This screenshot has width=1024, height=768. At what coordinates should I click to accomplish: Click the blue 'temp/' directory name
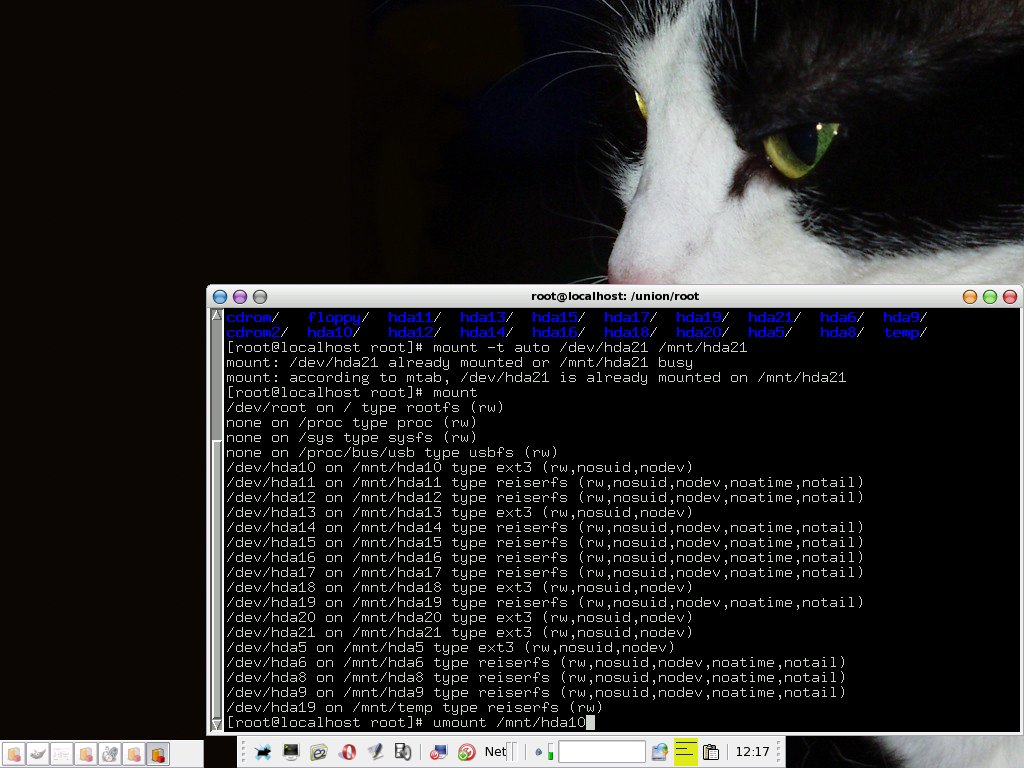(904, 332)
